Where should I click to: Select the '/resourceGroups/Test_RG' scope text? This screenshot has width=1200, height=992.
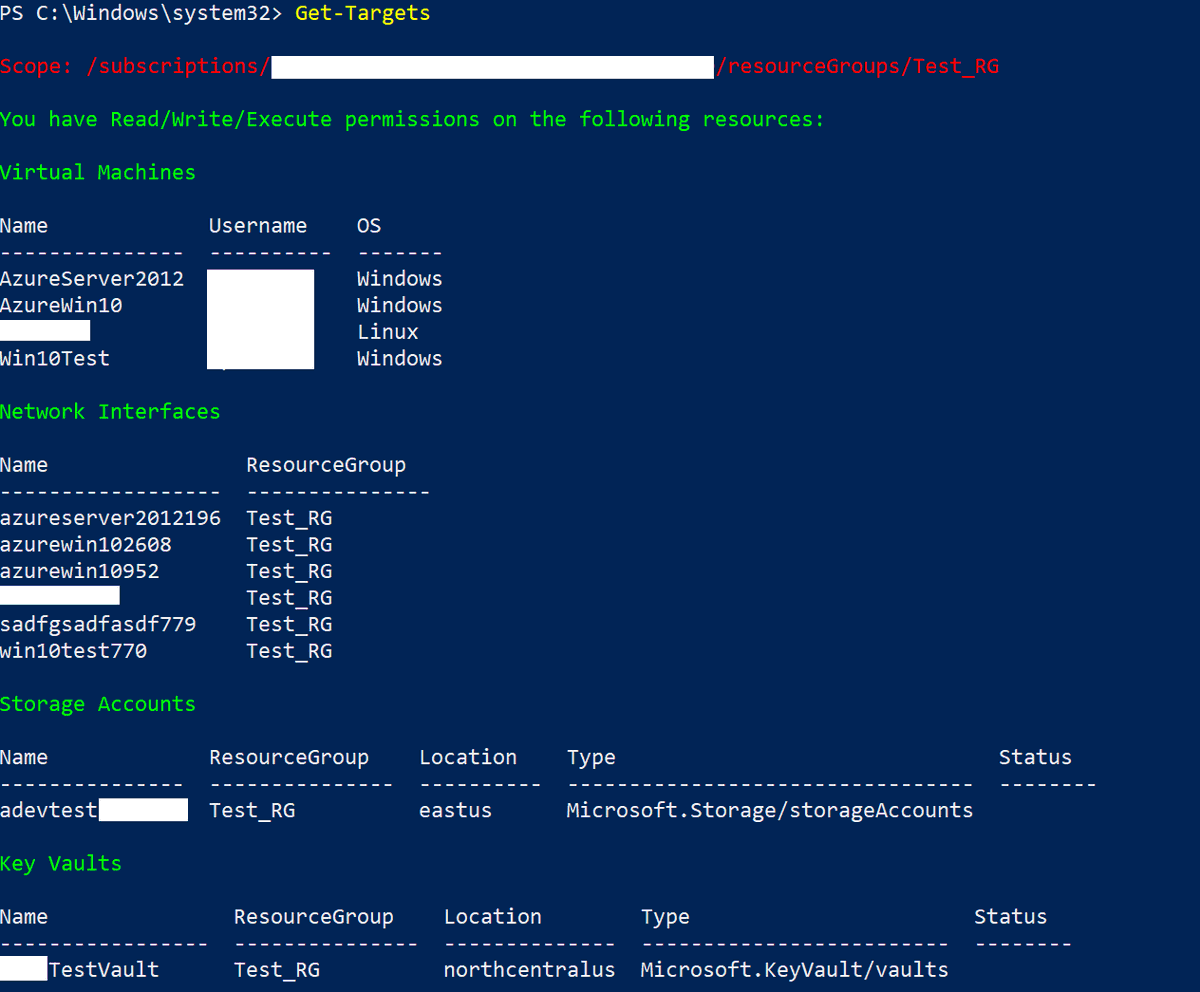857,67
